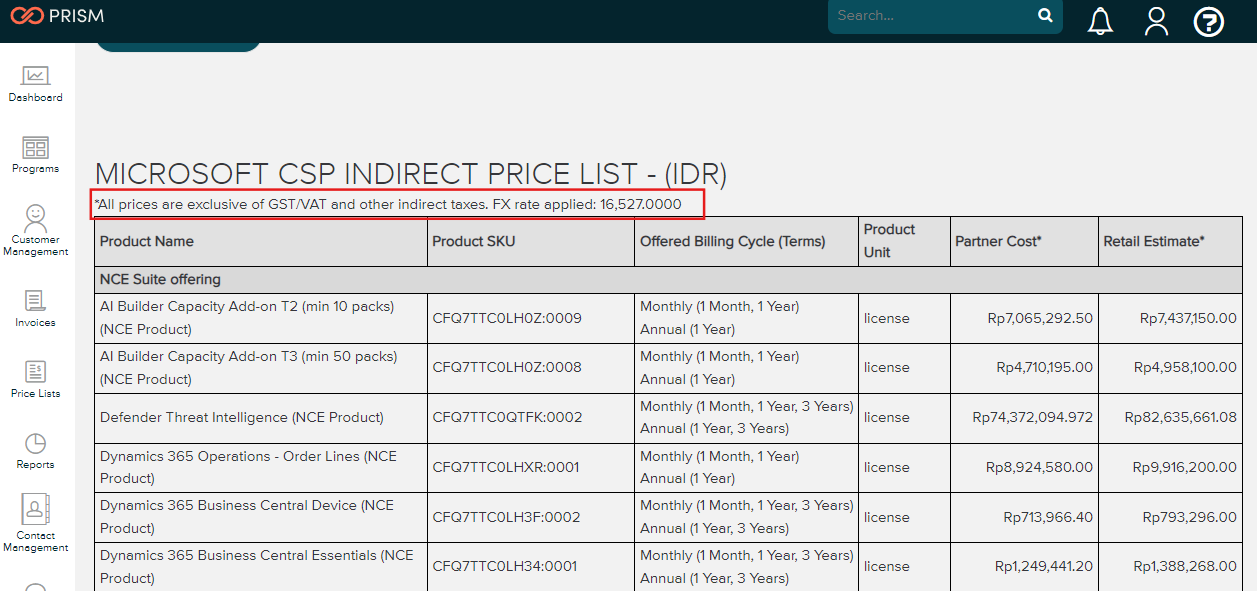Click retail estimate Rp4,958,100.00
The image size is (1257, 591).
[1185, 368]
